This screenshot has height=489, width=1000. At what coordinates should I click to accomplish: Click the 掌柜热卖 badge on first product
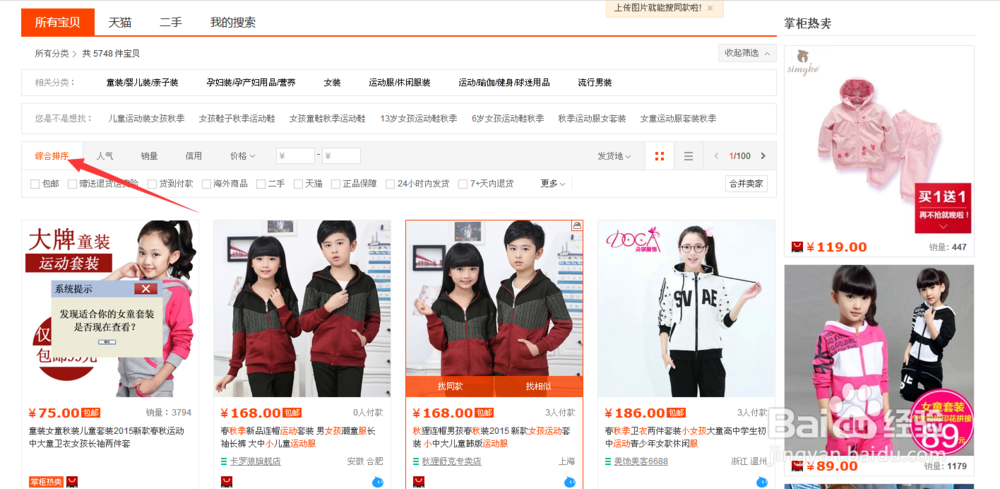[46, 482]
